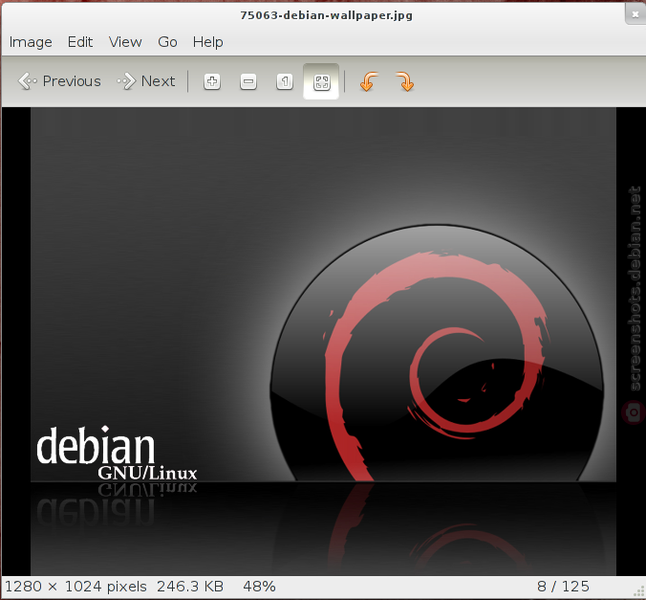The width and height of the screenshot is (646, 600).
Task: Open the View menu
Action: click(x=125, y=42)
